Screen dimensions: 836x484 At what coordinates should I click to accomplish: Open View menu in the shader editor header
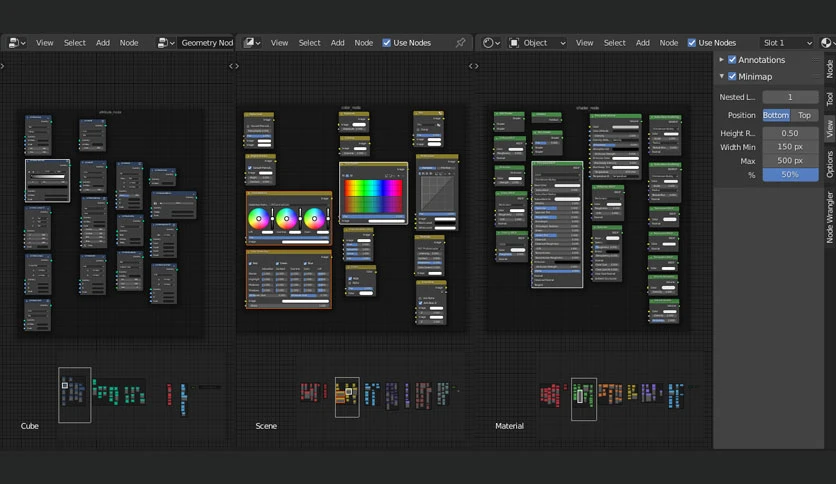584,43
